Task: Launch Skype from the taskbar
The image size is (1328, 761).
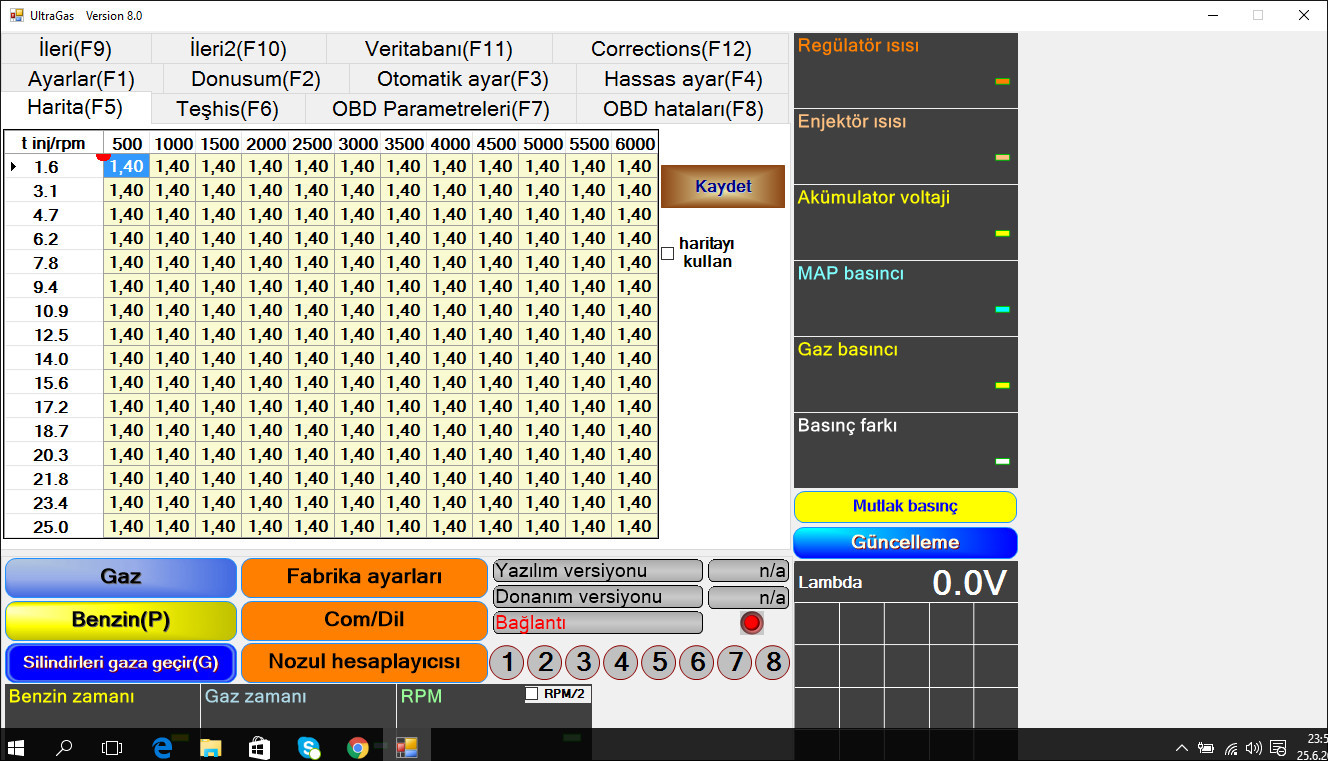Action: [308, 746]
